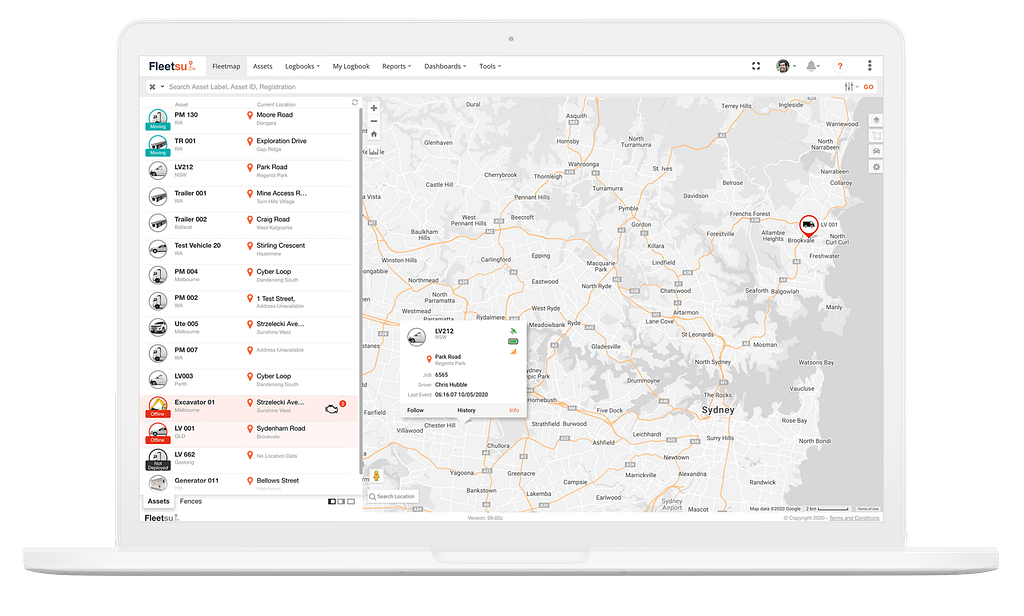Image resolution: width=1024 pixels, height=616 pixels.
Task: Open the user profile dropdown
Action: coord(786,66)
